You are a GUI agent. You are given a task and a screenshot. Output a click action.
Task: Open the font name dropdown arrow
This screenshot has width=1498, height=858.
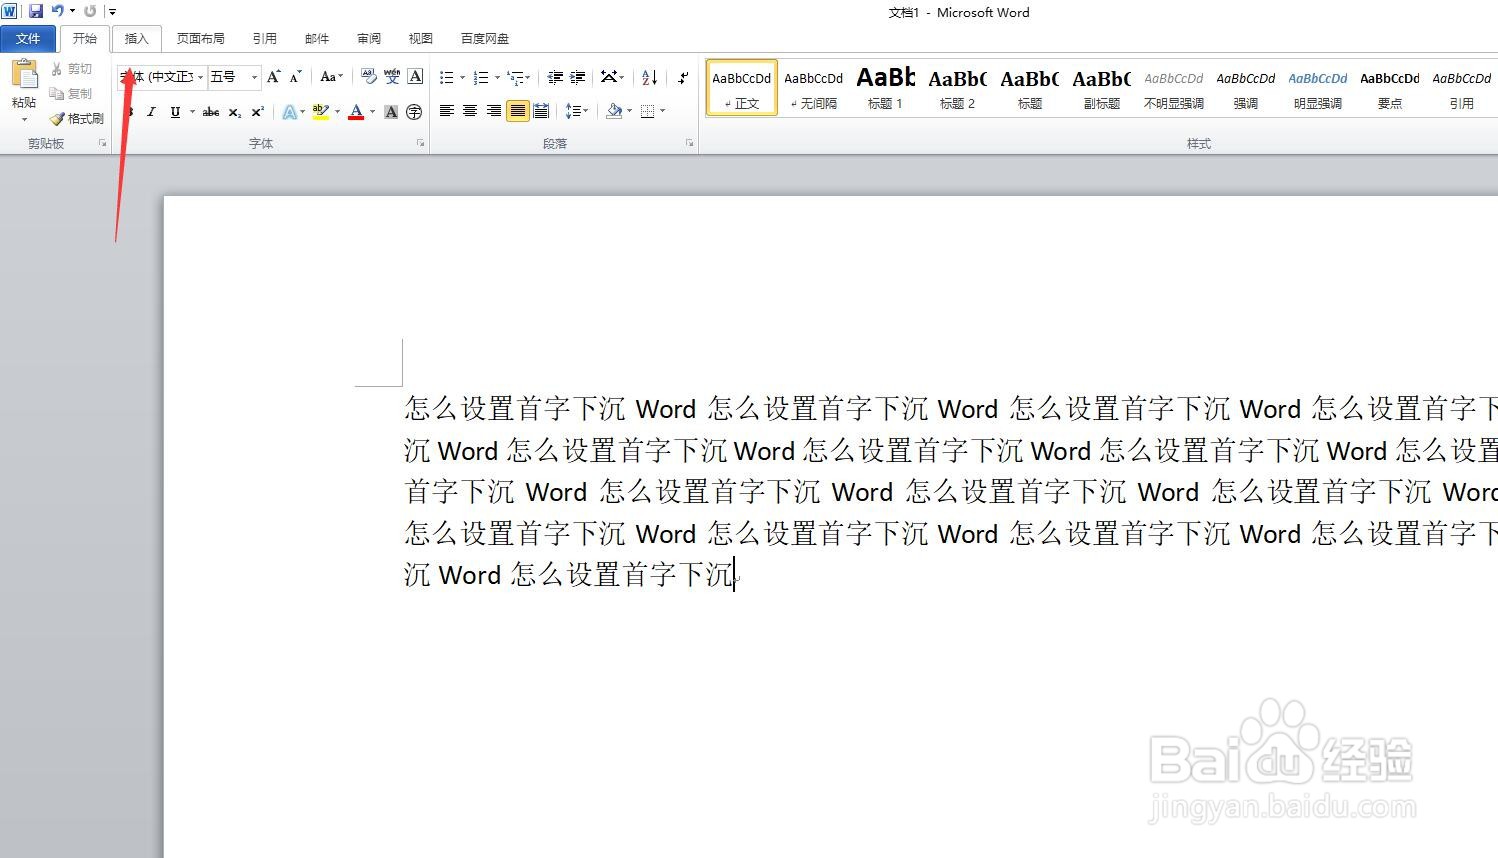pyautogui.click(x=200, y=77)
